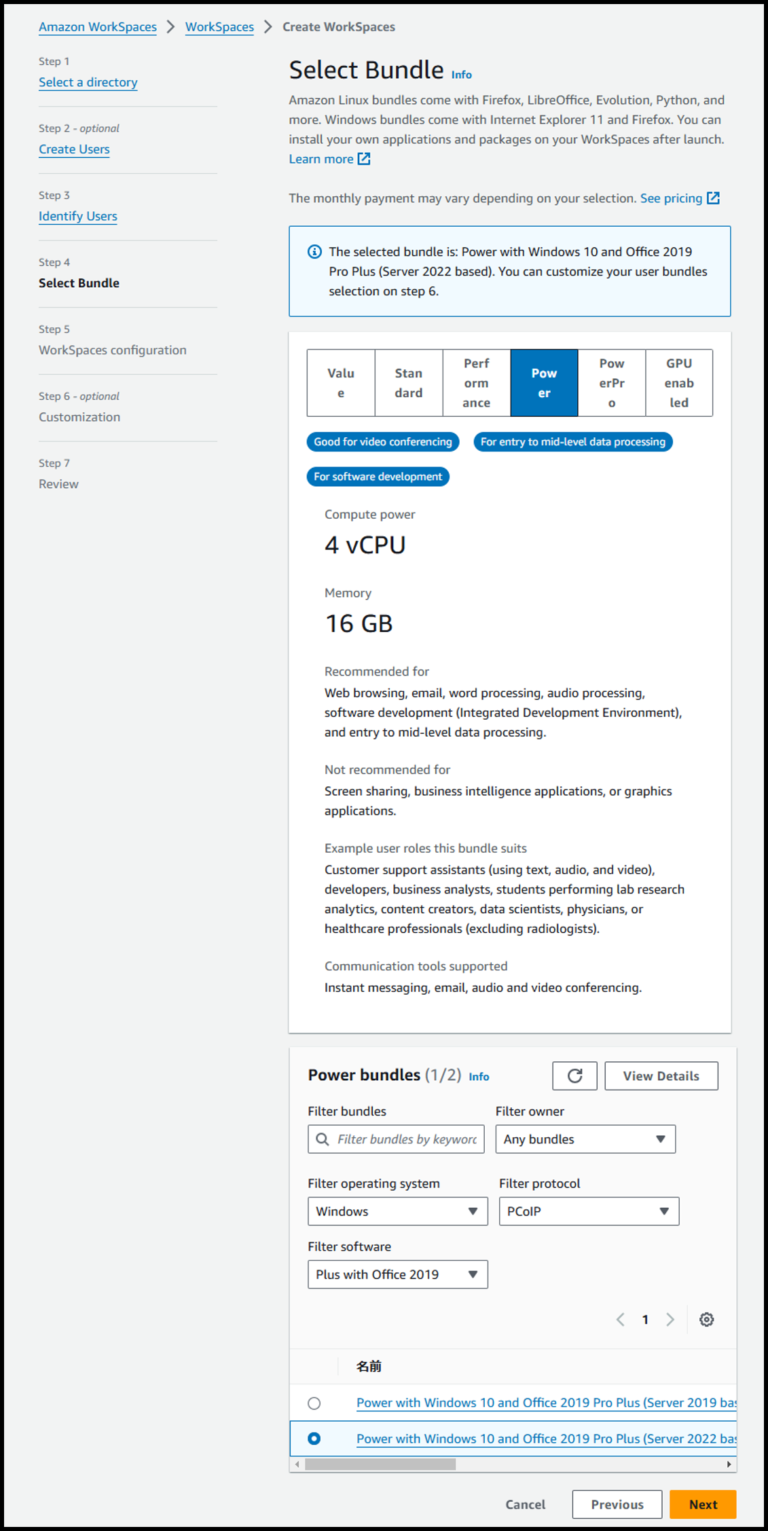Viewport: 768px width, 1531px height.
Task: Open the Filter owner Any bundles dropdown
Action: 585,1139
